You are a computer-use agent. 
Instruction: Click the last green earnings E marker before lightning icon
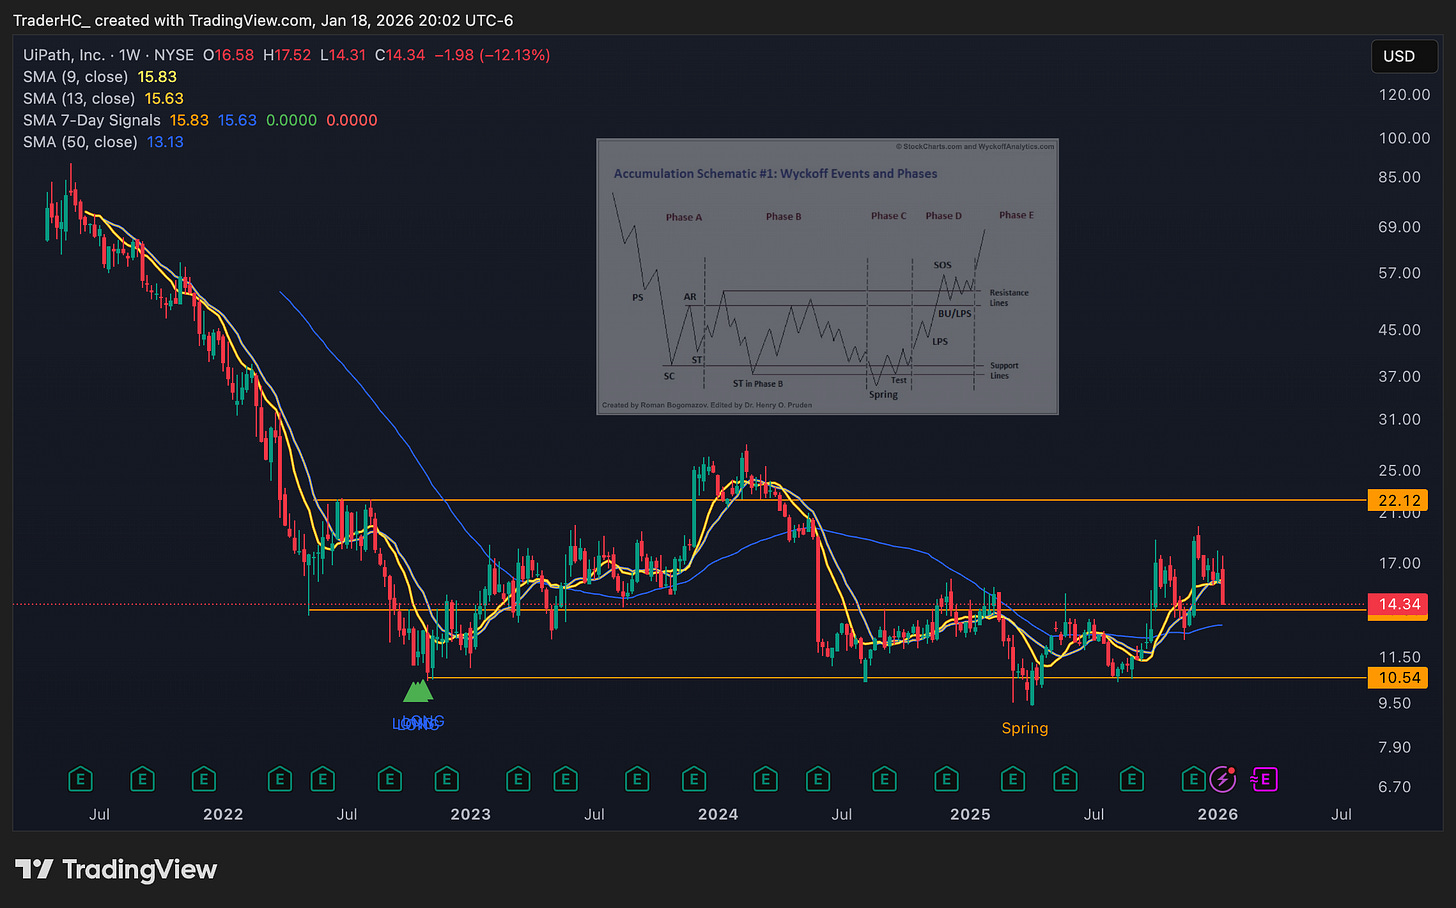1193,779
